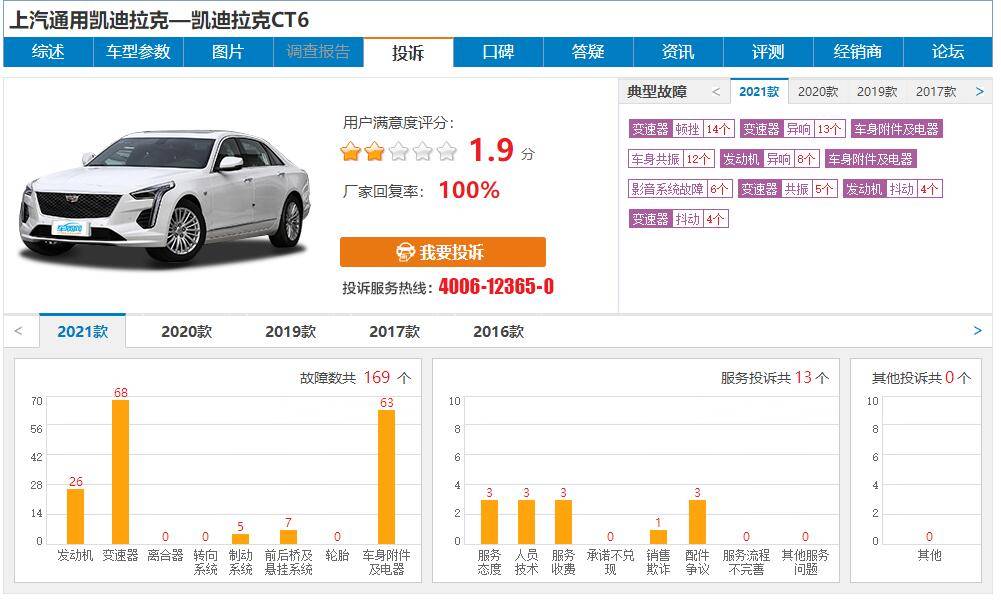Click the 1.9 satisfaction score
The image size is (1001, 600).
(492, 151)
